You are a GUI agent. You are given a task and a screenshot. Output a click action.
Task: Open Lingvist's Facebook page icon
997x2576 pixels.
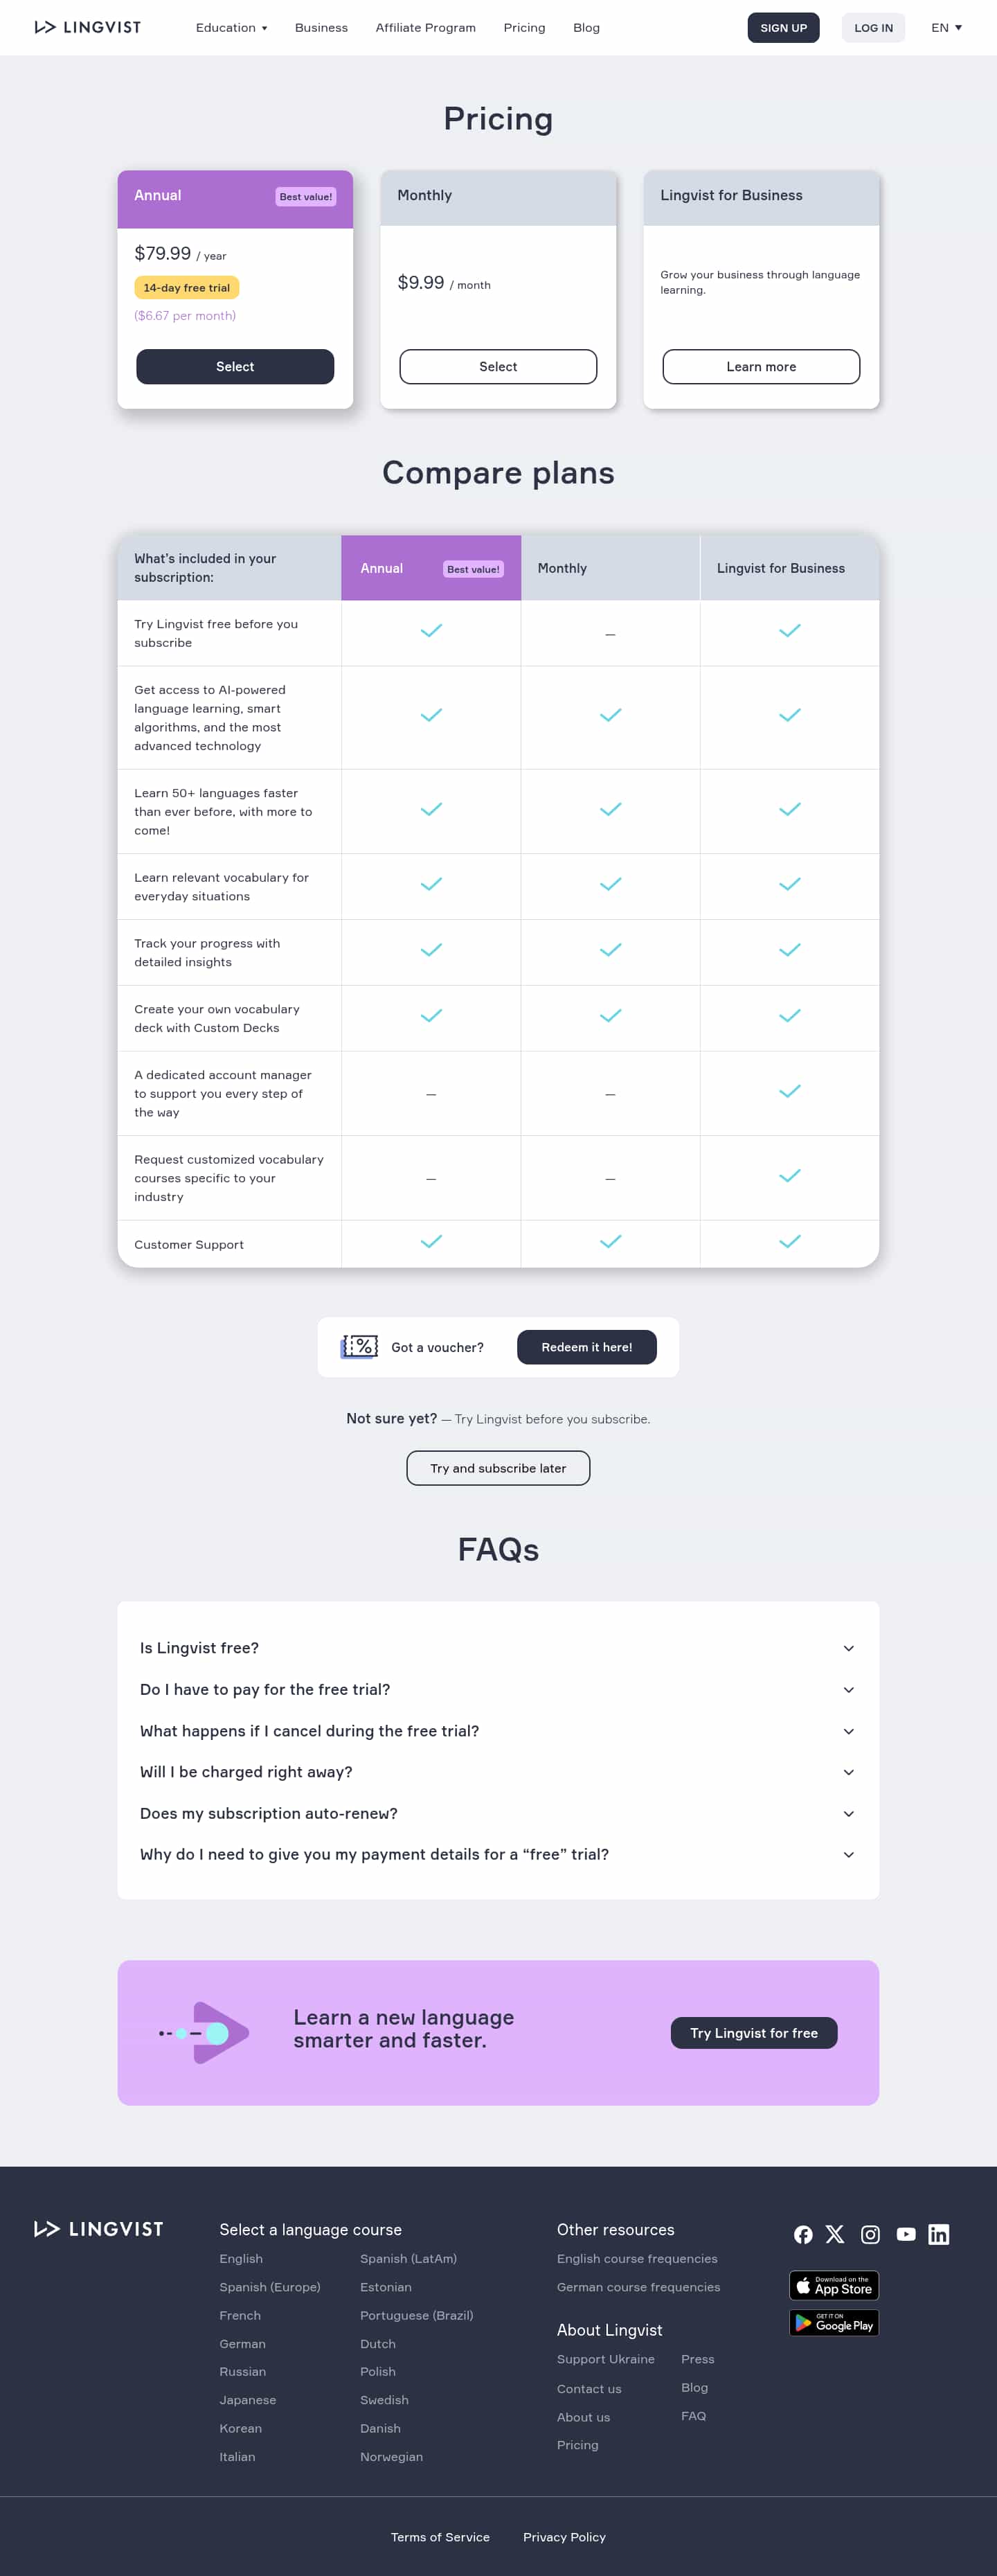pos(803,2234)
